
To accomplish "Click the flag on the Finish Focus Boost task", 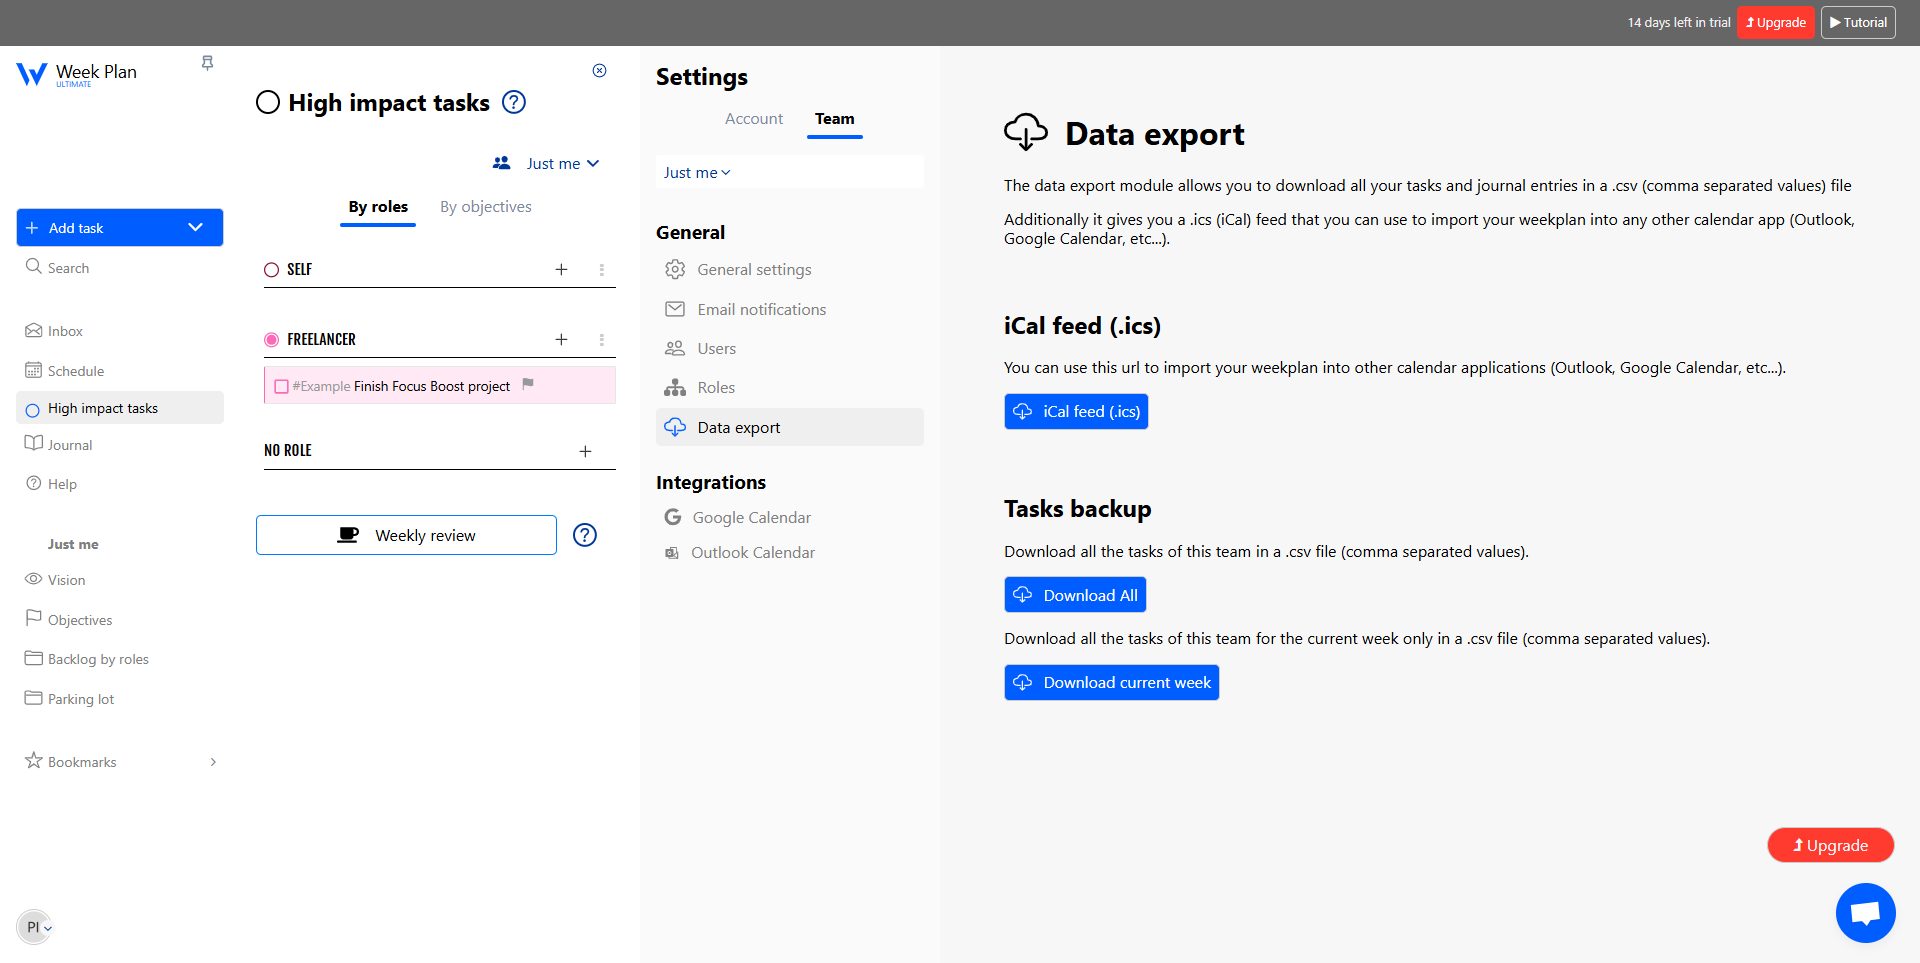I will pos(528,384).
